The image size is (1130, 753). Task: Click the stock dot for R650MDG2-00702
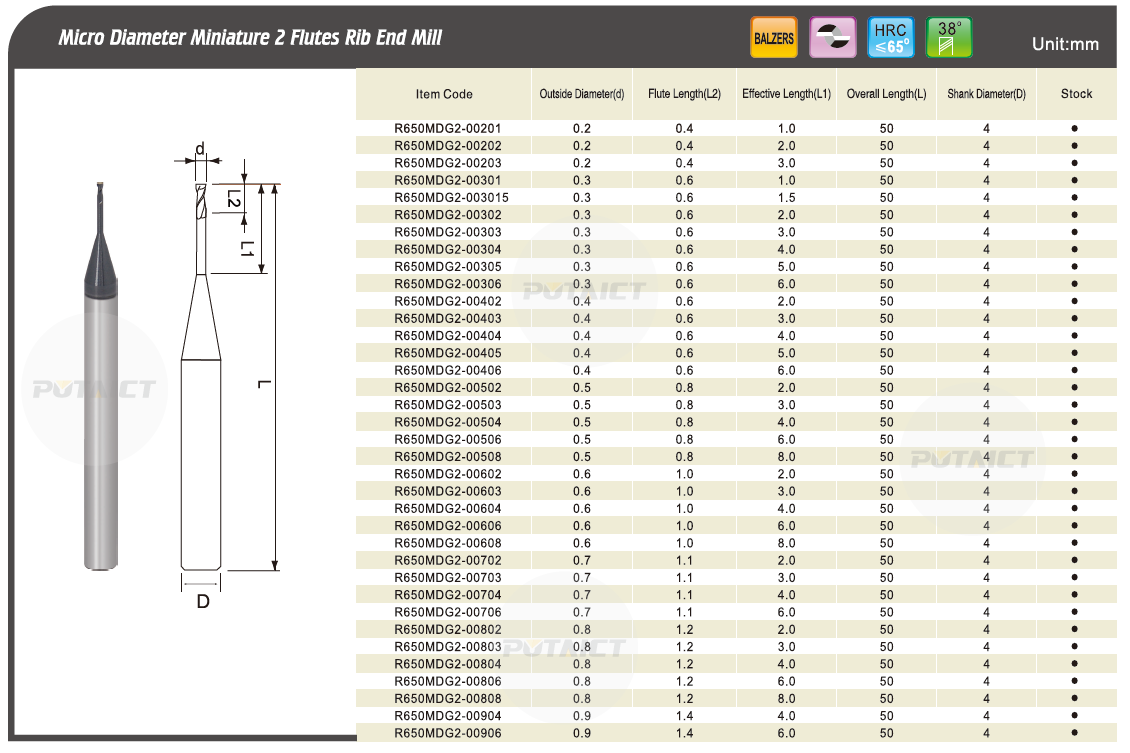click(1075, 561)
